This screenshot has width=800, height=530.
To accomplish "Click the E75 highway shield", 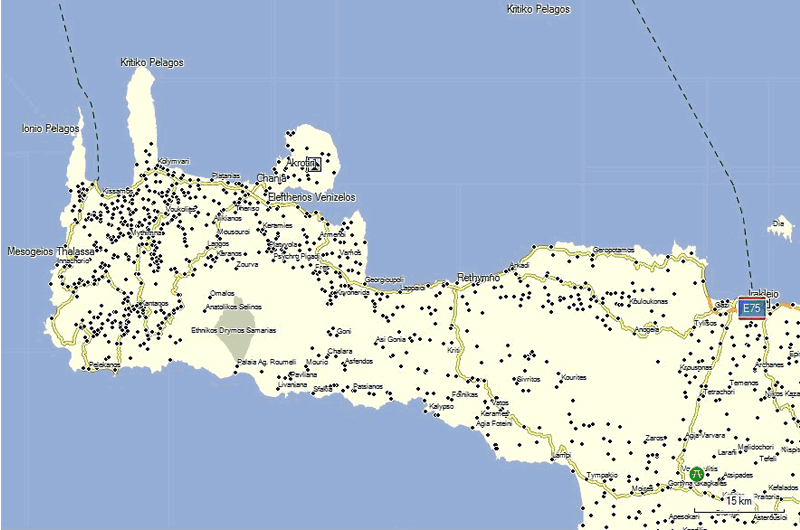I will (x=753, y=309).
